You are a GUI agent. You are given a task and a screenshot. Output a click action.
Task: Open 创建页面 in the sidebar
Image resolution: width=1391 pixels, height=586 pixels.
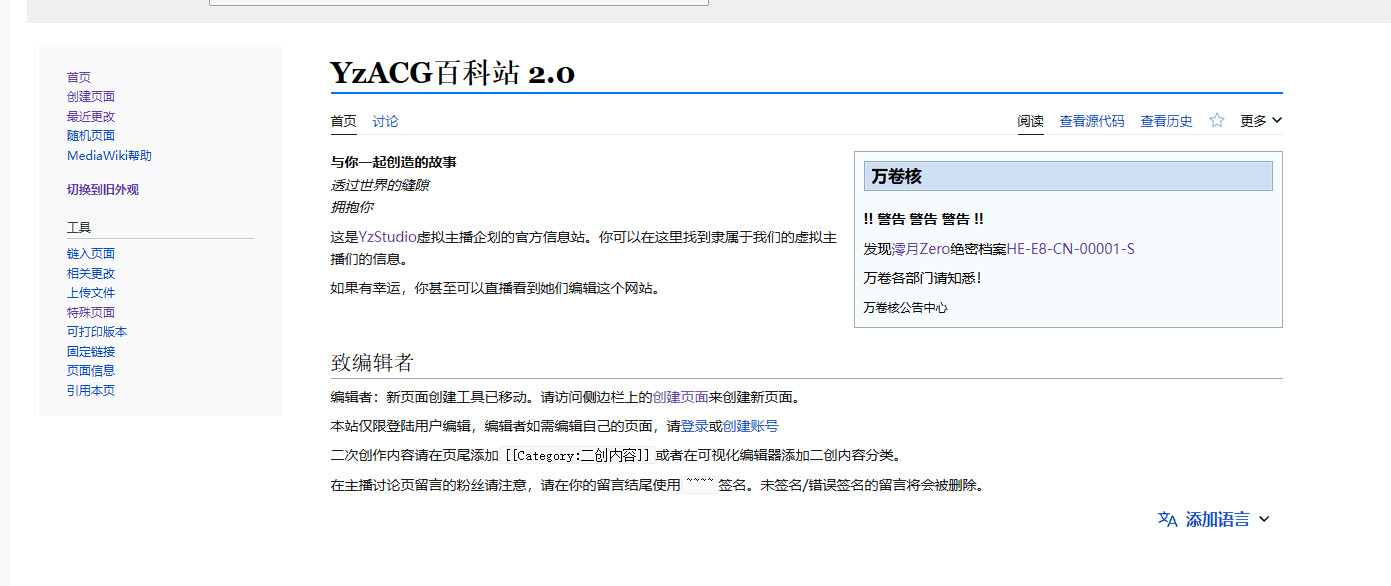point(91,97)
